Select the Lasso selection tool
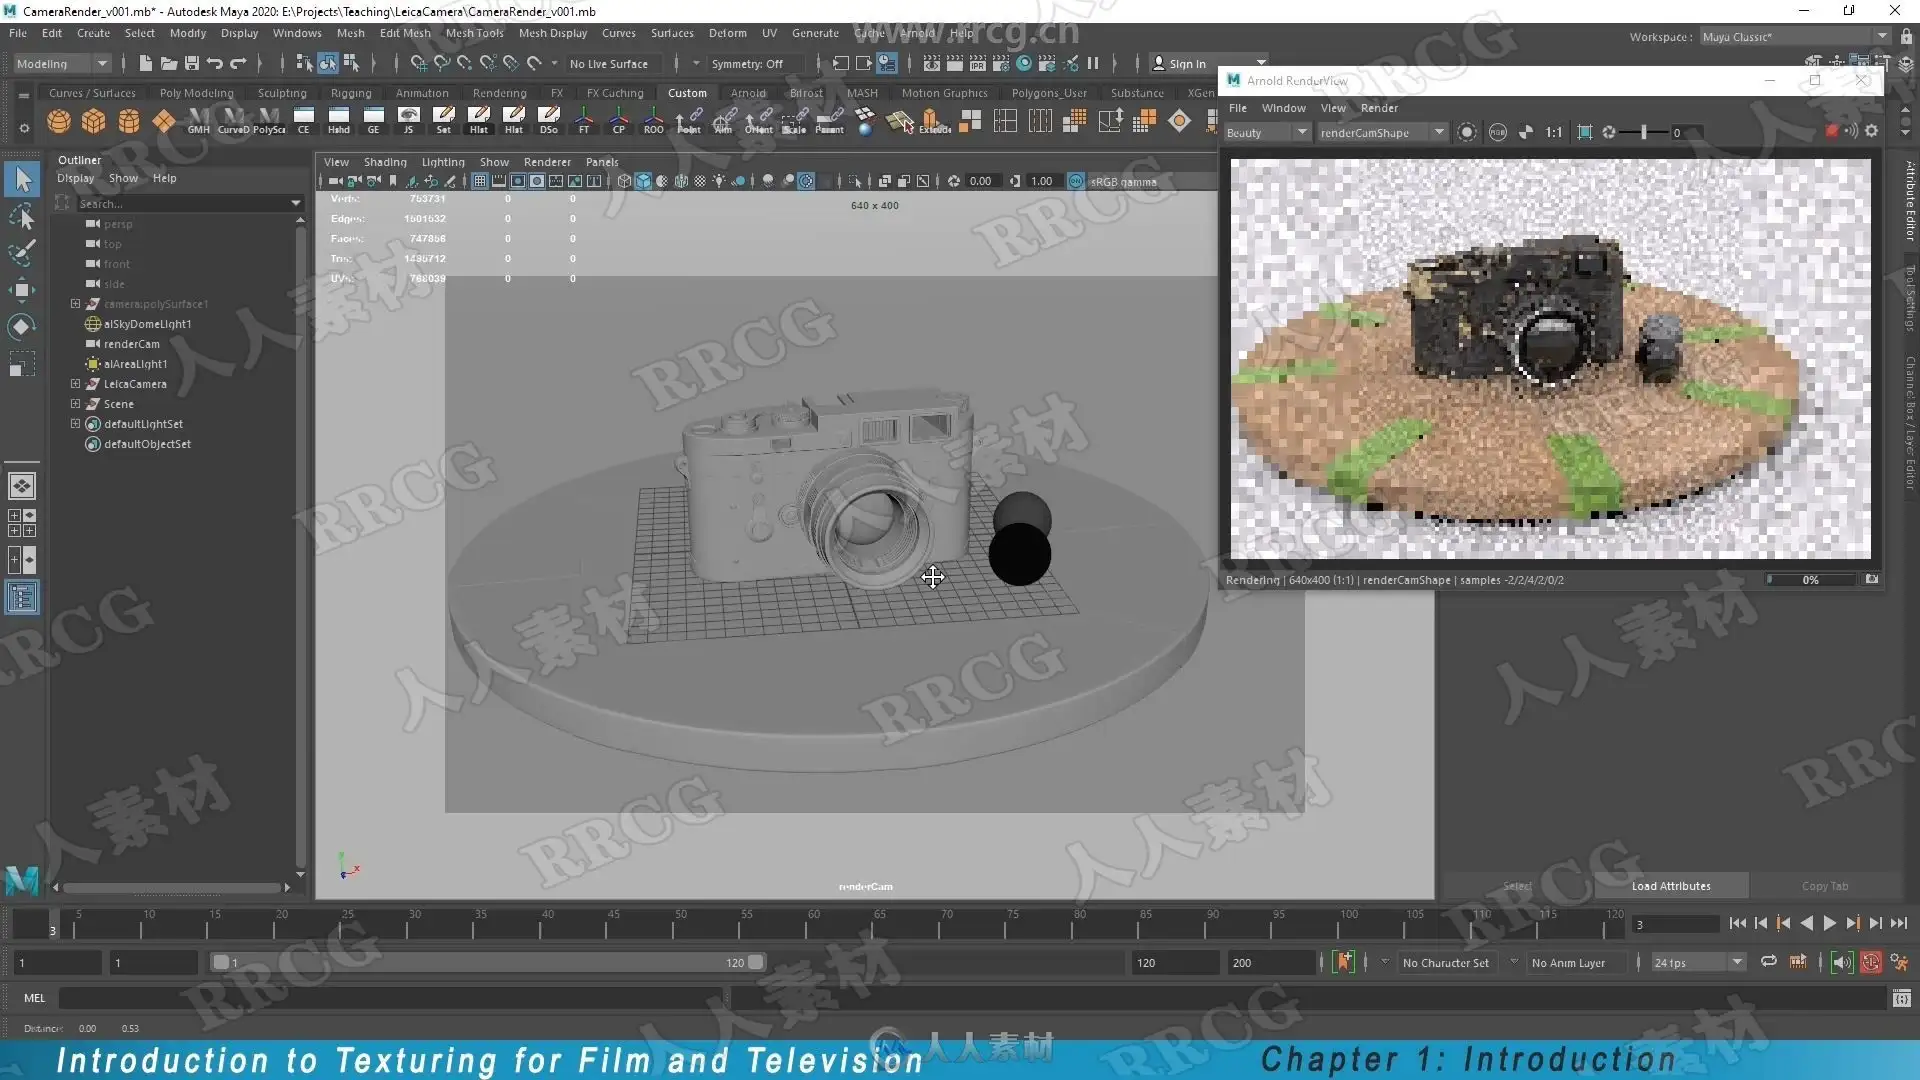This screenshot has width=1920, height=1080. coord(21,217)
